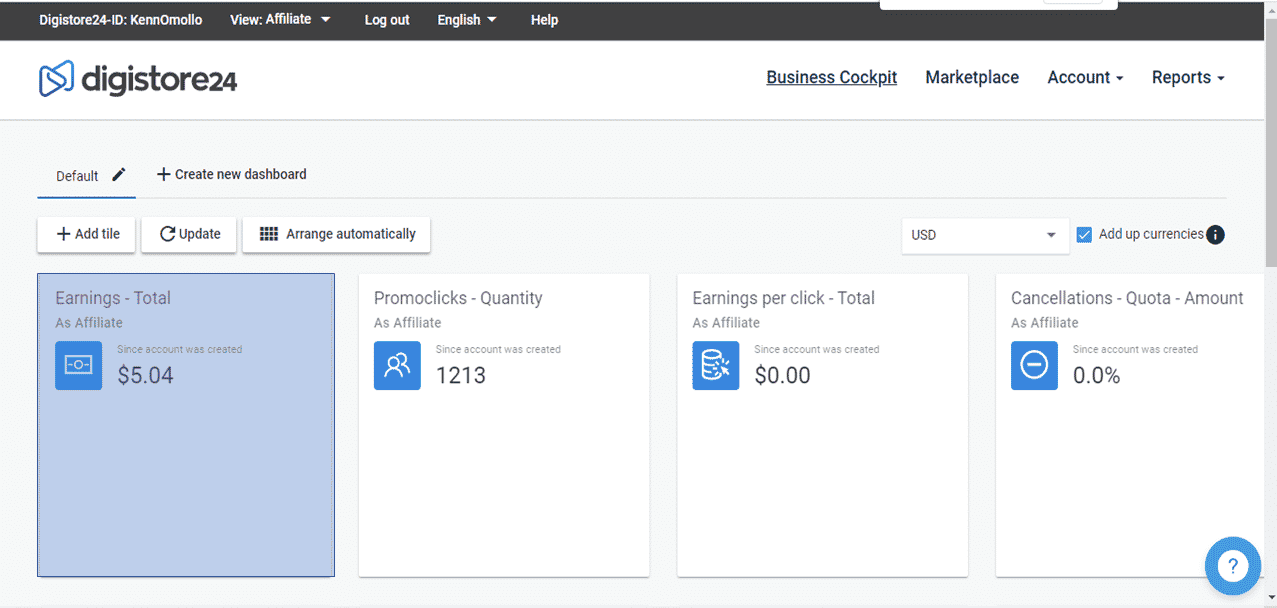1277x608 pixels.
Task: Expand the Account menu
Action: (1085, 77)
